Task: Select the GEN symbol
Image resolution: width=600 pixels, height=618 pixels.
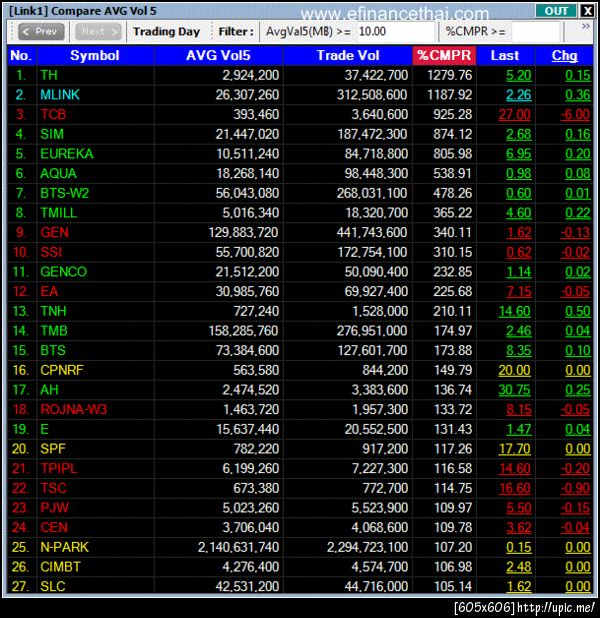Action: (x=54, y=233)
